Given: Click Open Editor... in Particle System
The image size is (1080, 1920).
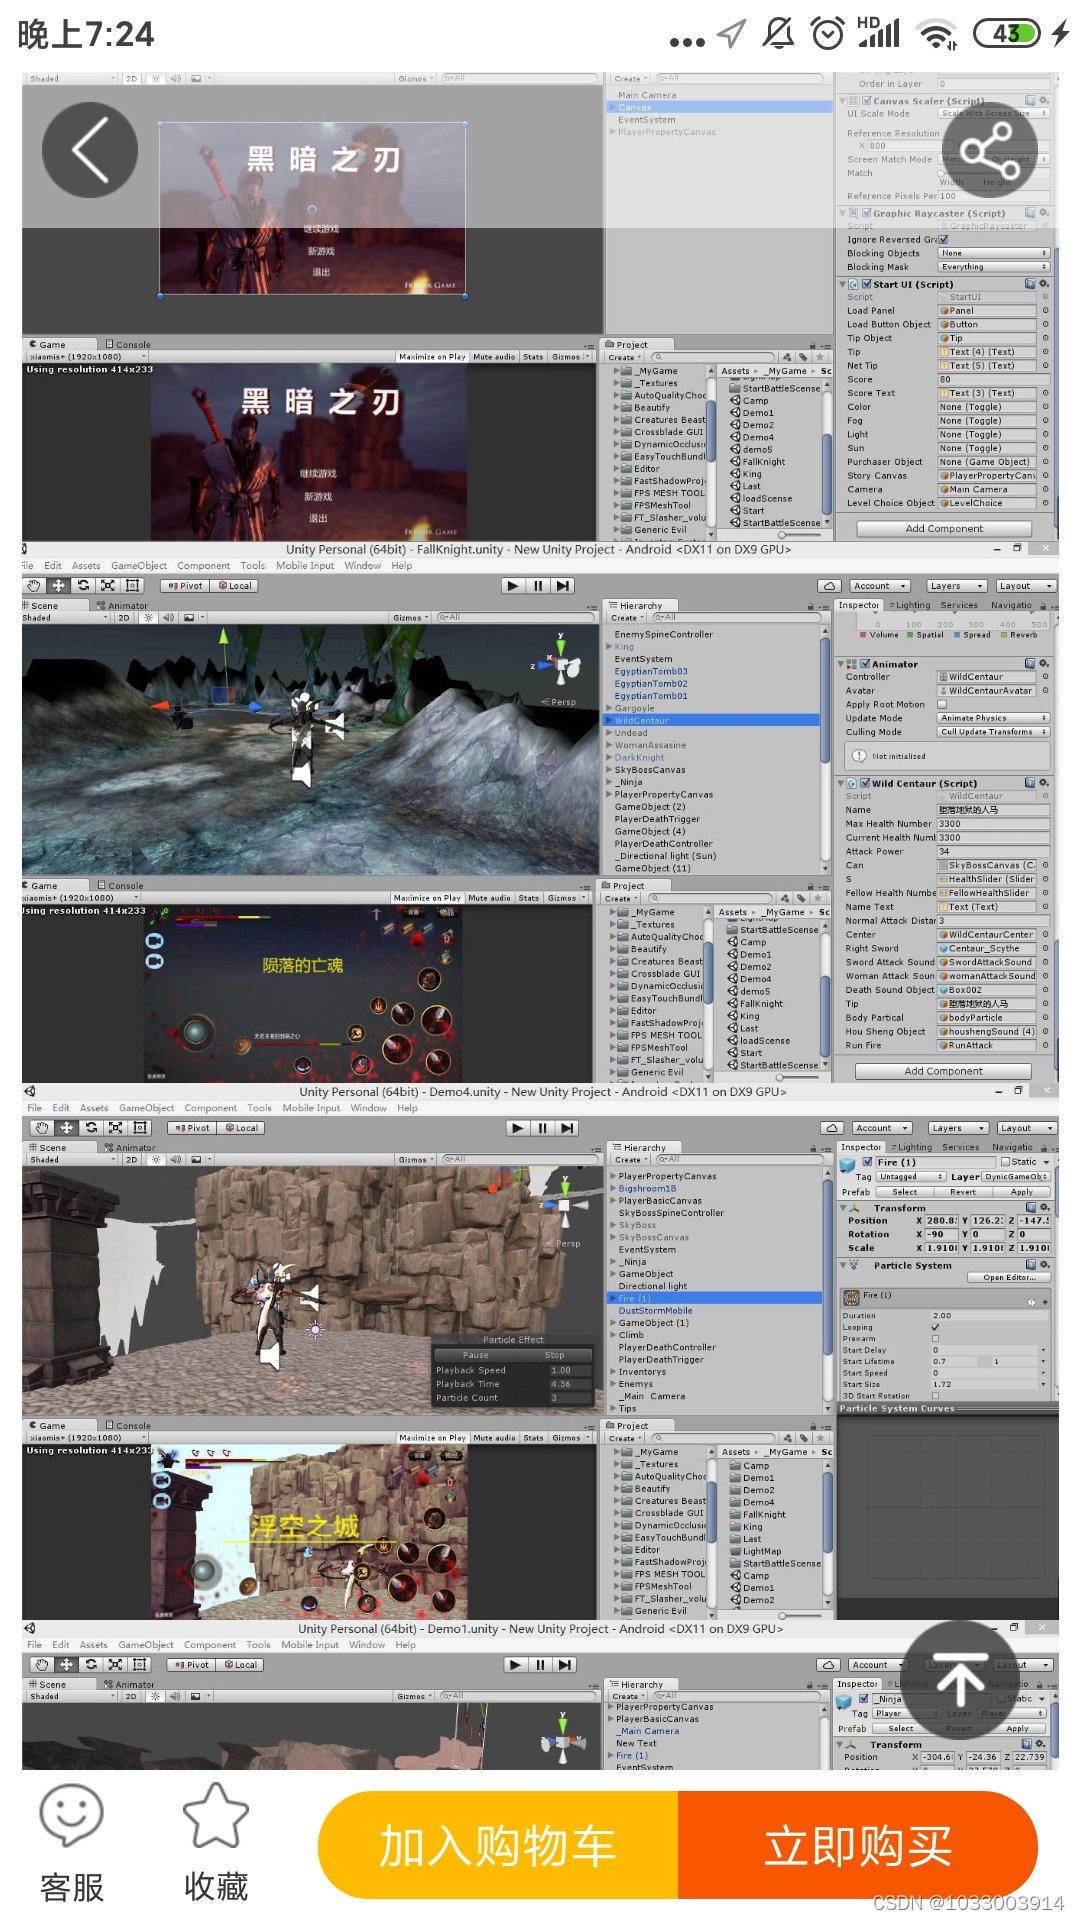Looking at the screenshot, I should point(1008,1277).
